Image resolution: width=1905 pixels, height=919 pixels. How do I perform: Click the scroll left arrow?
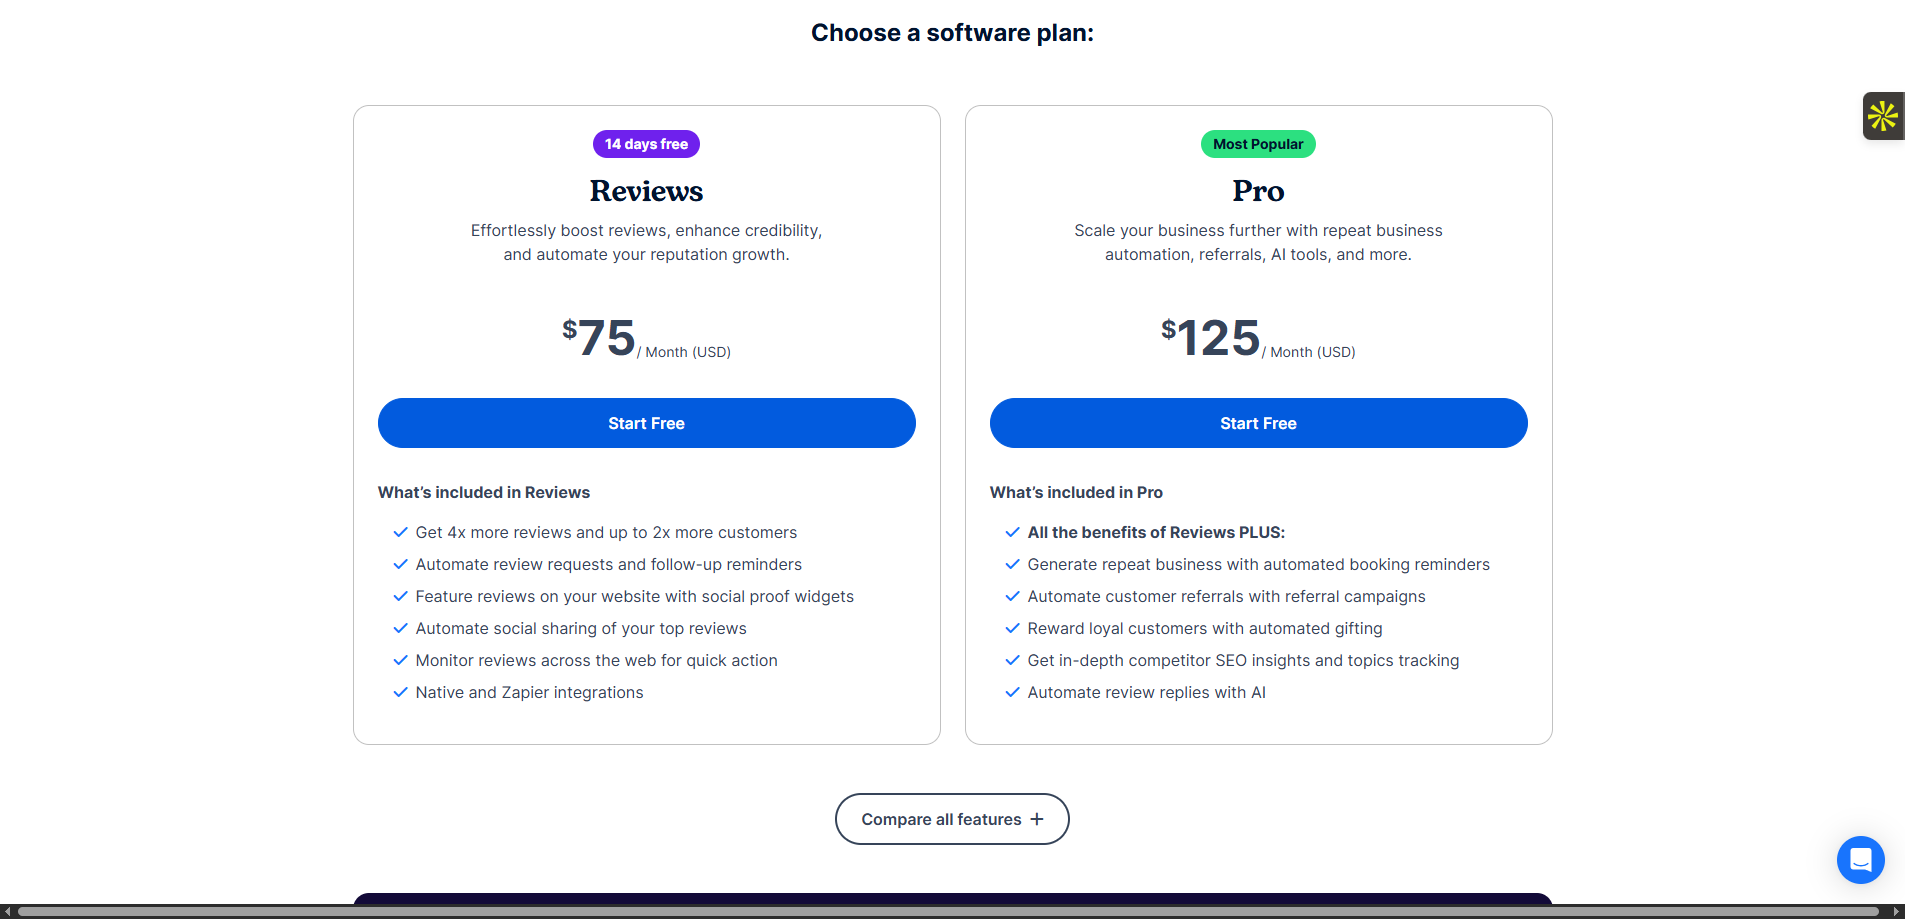pos(6,911)
